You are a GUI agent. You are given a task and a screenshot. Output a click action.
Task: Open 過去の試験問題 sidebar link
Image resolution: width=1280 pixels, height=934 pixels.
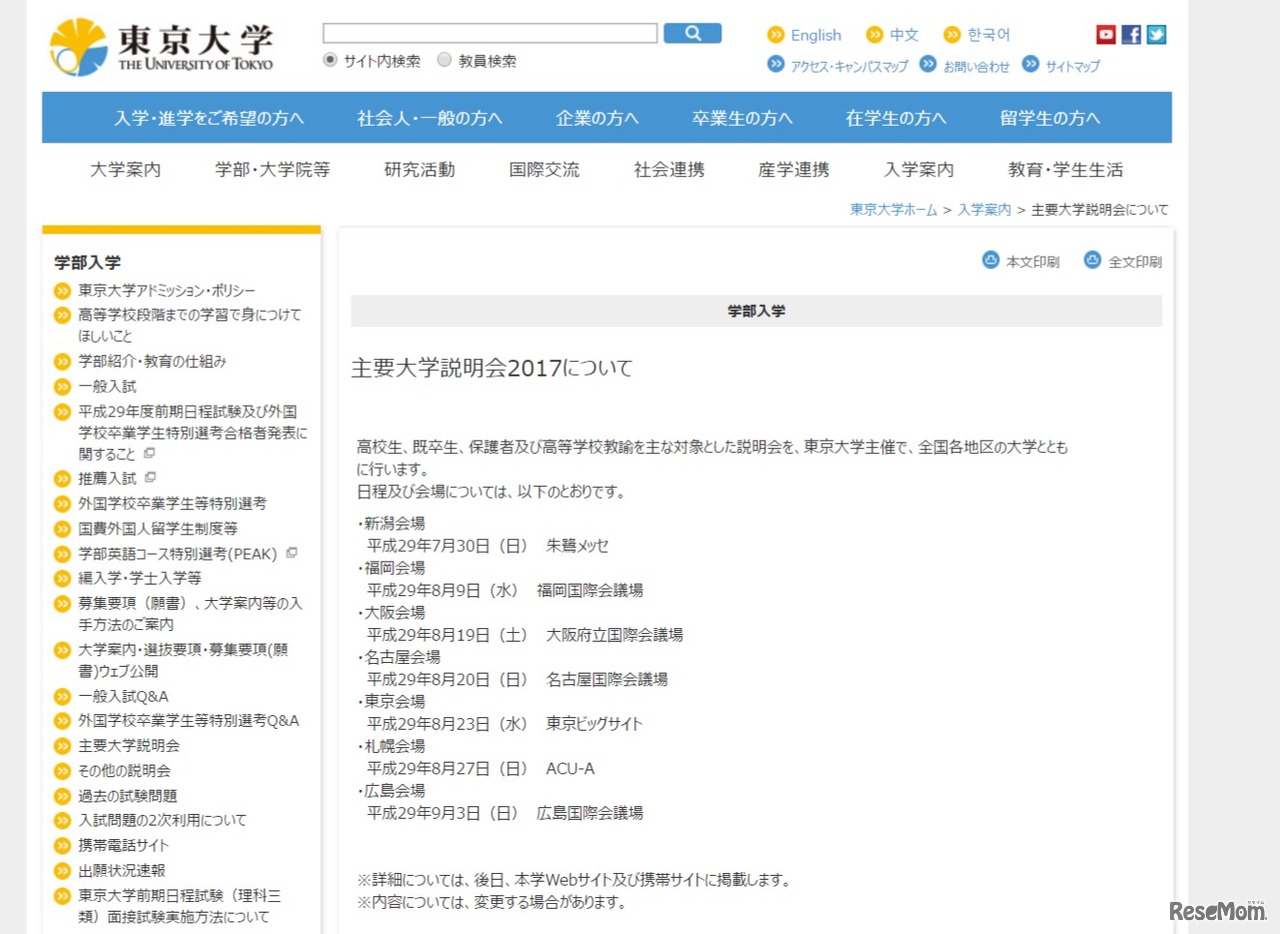[127, 796]
